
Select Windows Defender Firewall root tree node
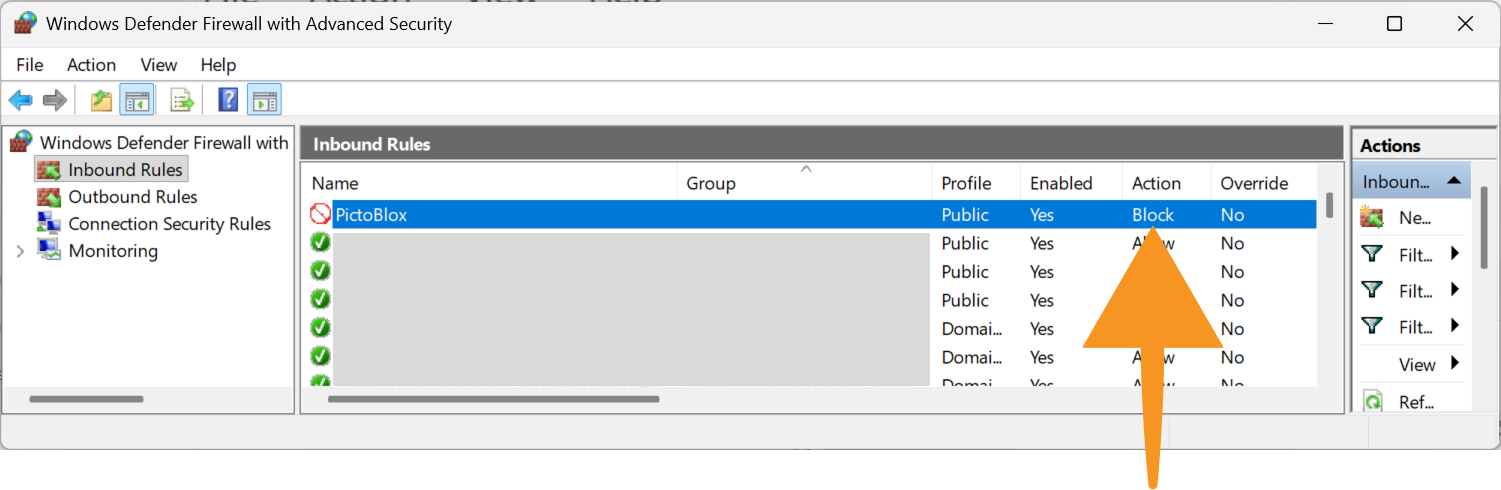pyautogui.click(x=164, y=143)
